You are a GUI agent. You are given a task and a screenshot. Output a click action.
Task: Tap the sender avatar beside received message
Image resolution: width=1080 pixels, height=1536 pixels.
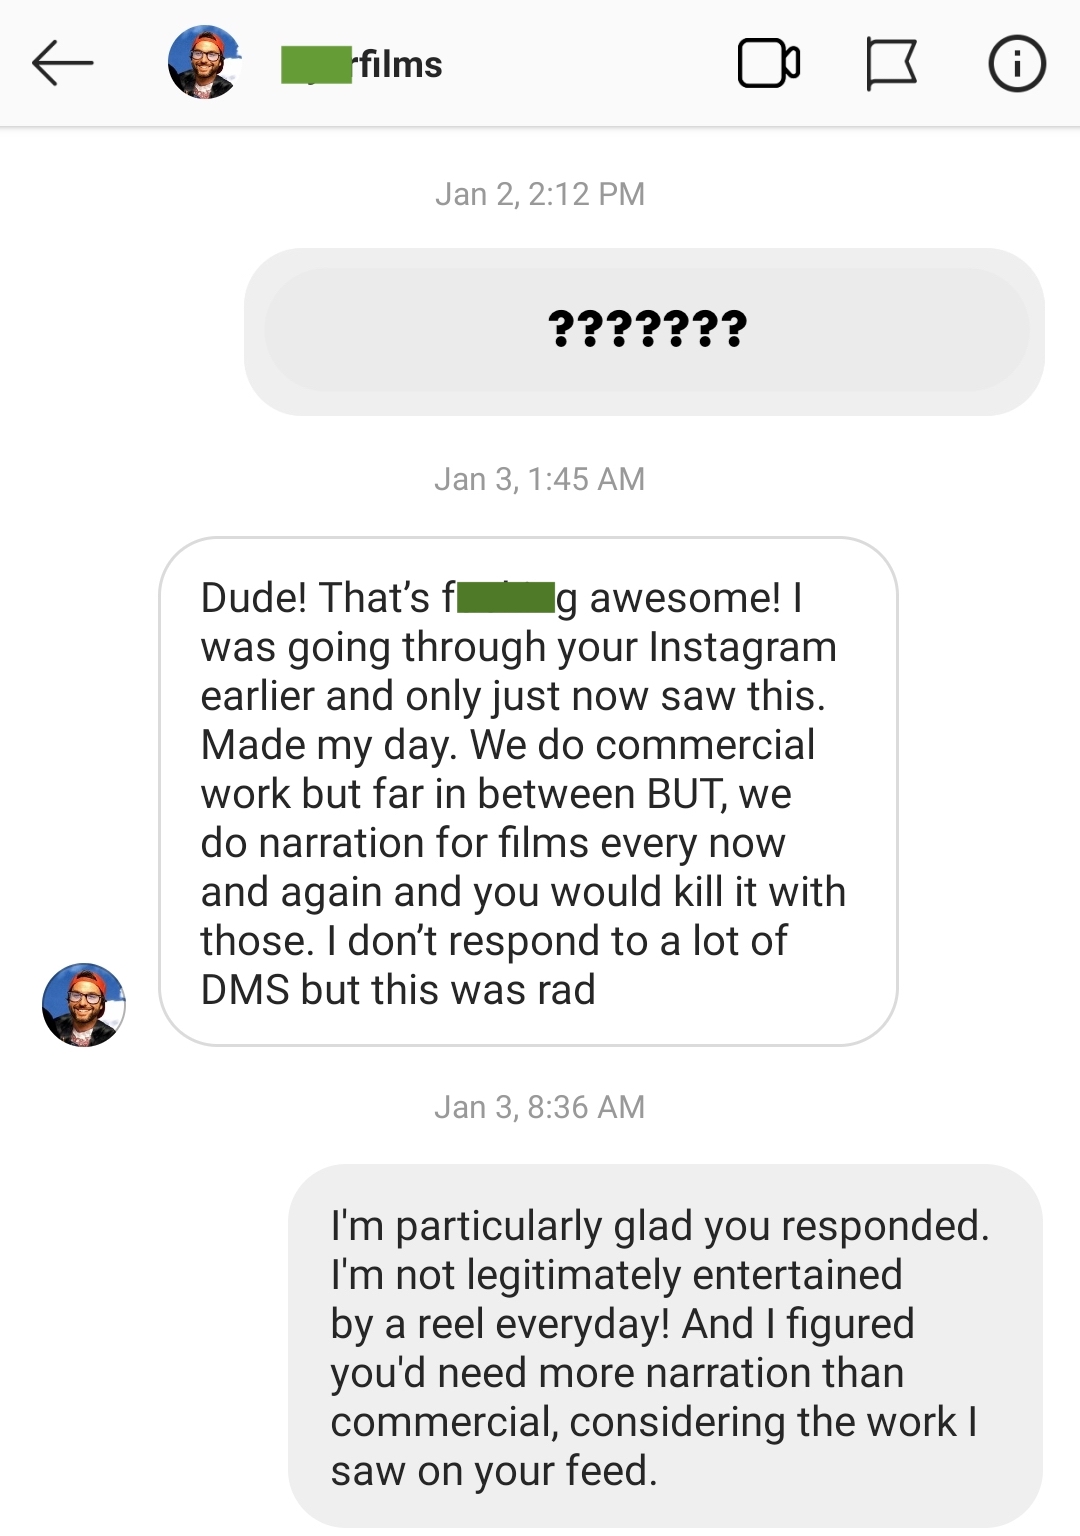pos(84,1004)
